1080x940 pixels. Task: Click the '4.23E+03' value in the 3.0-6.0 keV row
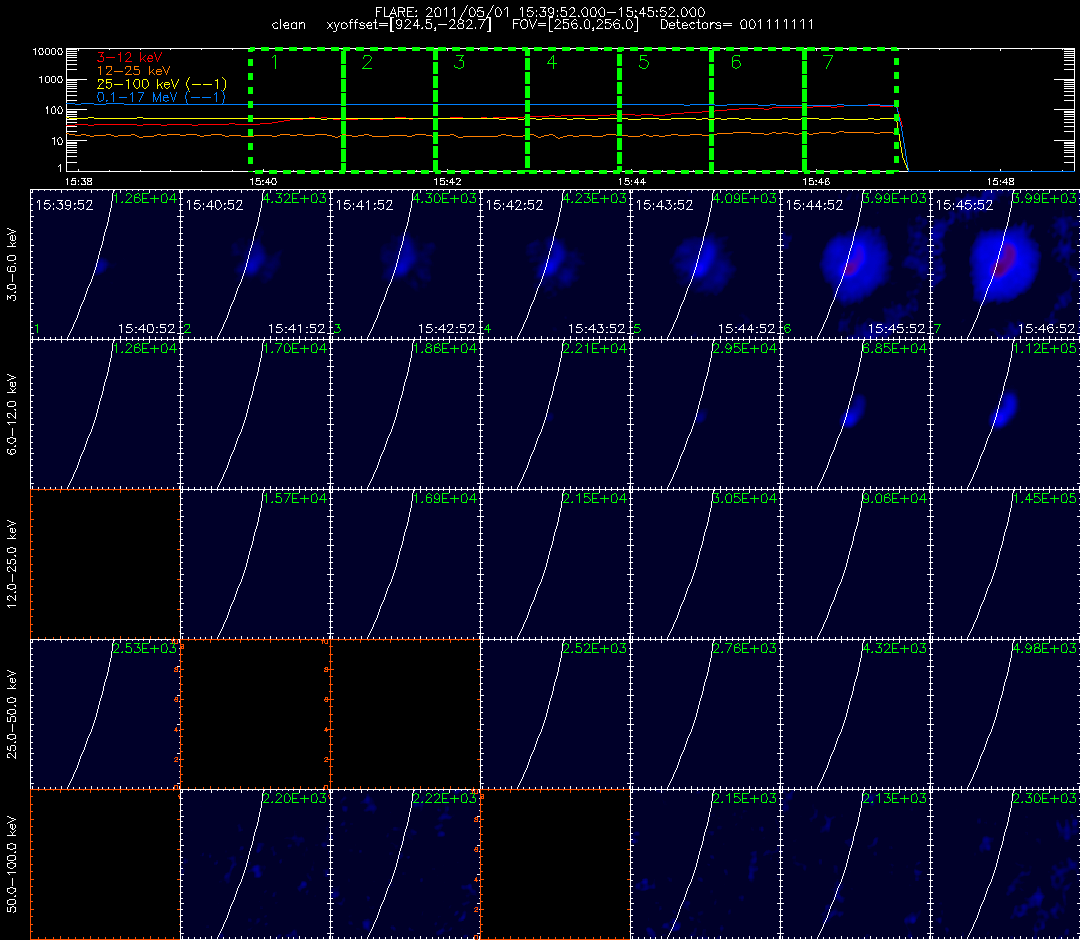coord(594,198)
